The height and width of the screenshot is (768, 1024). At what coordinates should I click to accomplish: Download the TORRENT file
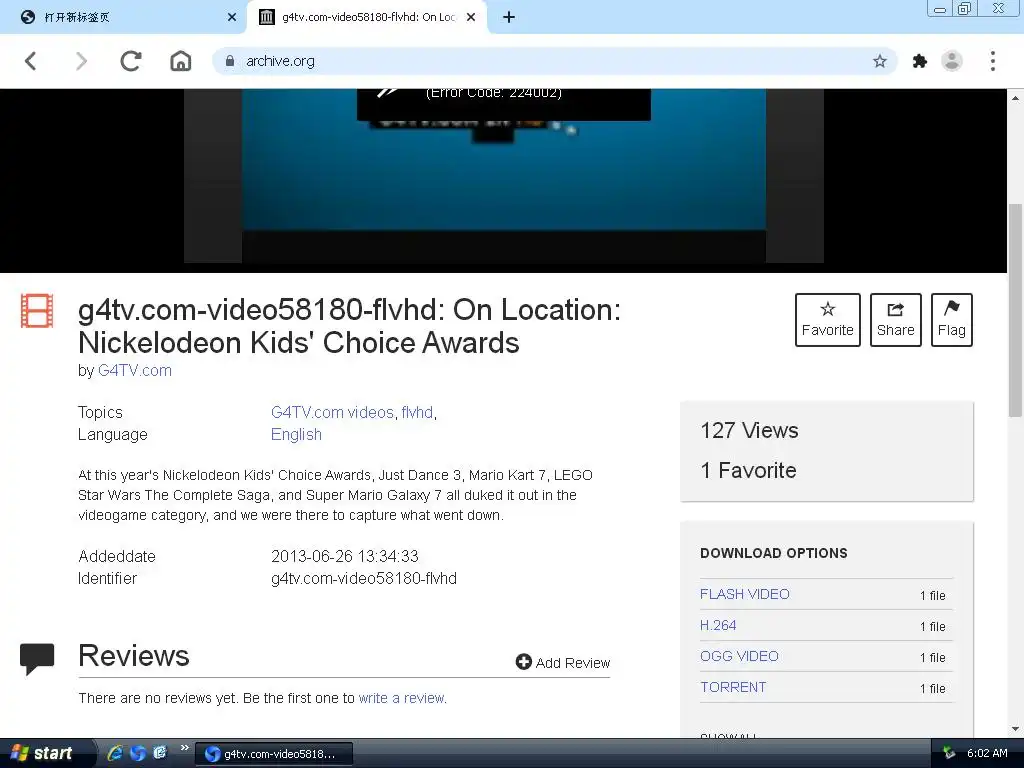(733, 687)
